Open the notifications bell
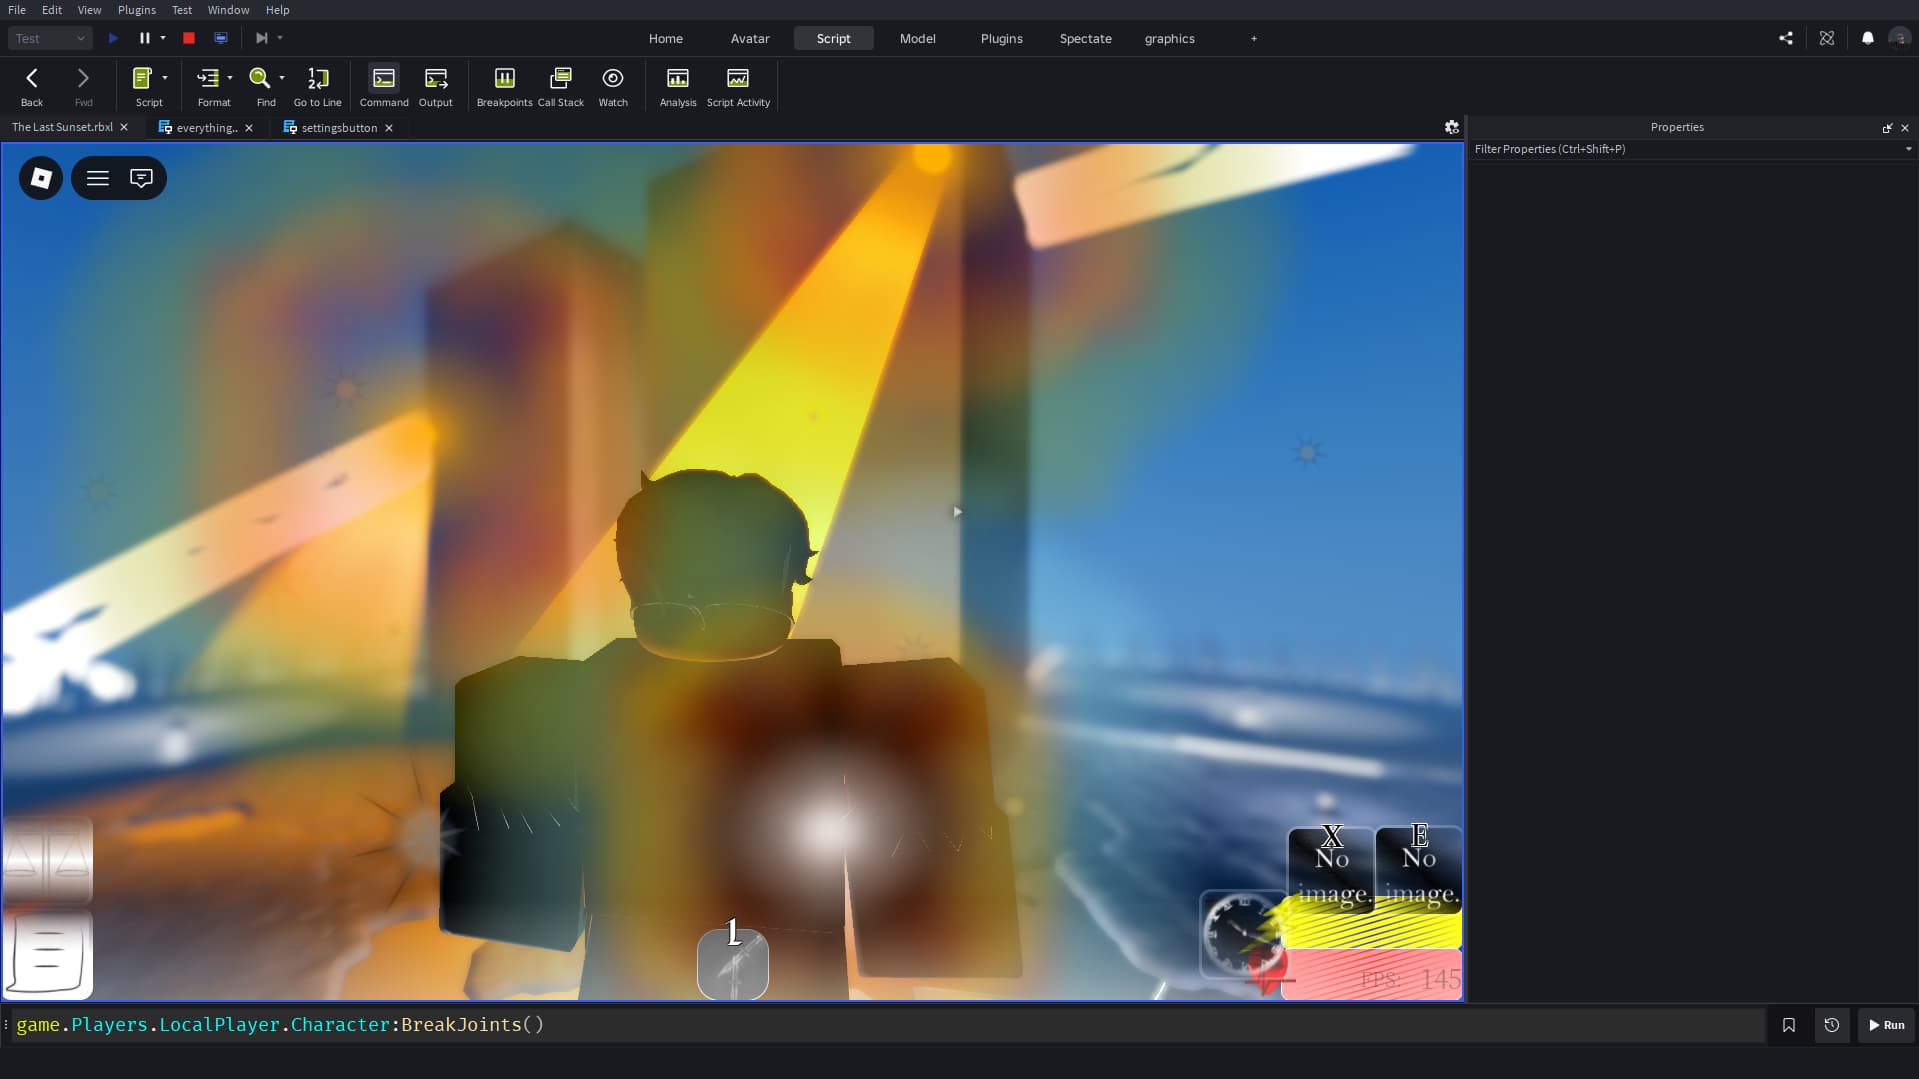This screenshot has height=1079, width=1919. click(1868, 38)
